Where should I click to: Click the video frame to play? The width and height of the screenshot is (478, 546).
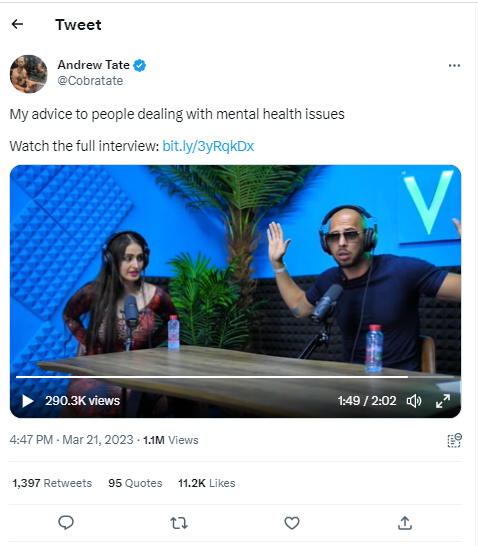coord(235,272)
